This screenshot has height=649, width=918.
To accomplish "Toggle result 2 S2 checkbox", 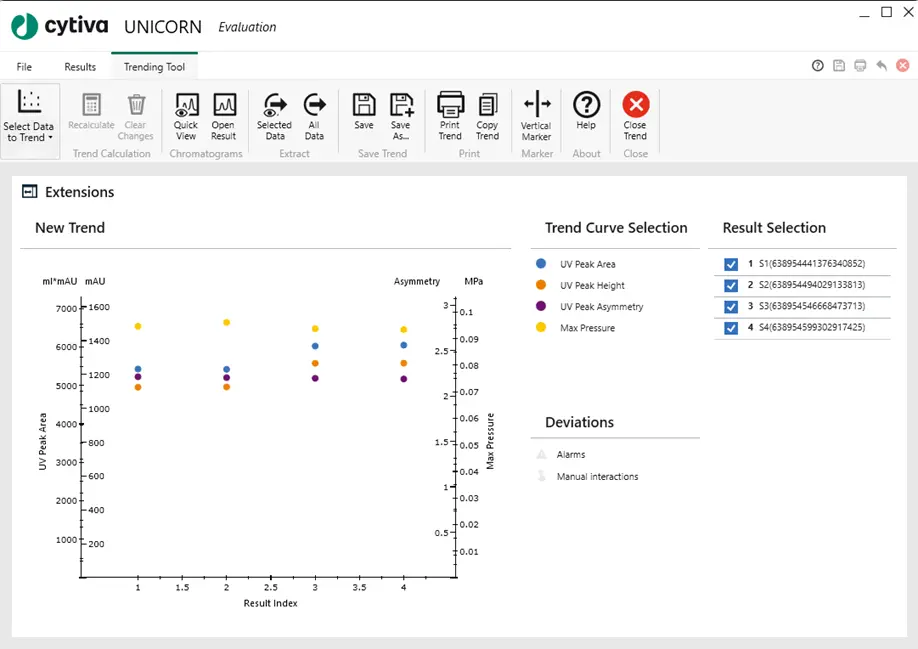I will tap(731, 285).
